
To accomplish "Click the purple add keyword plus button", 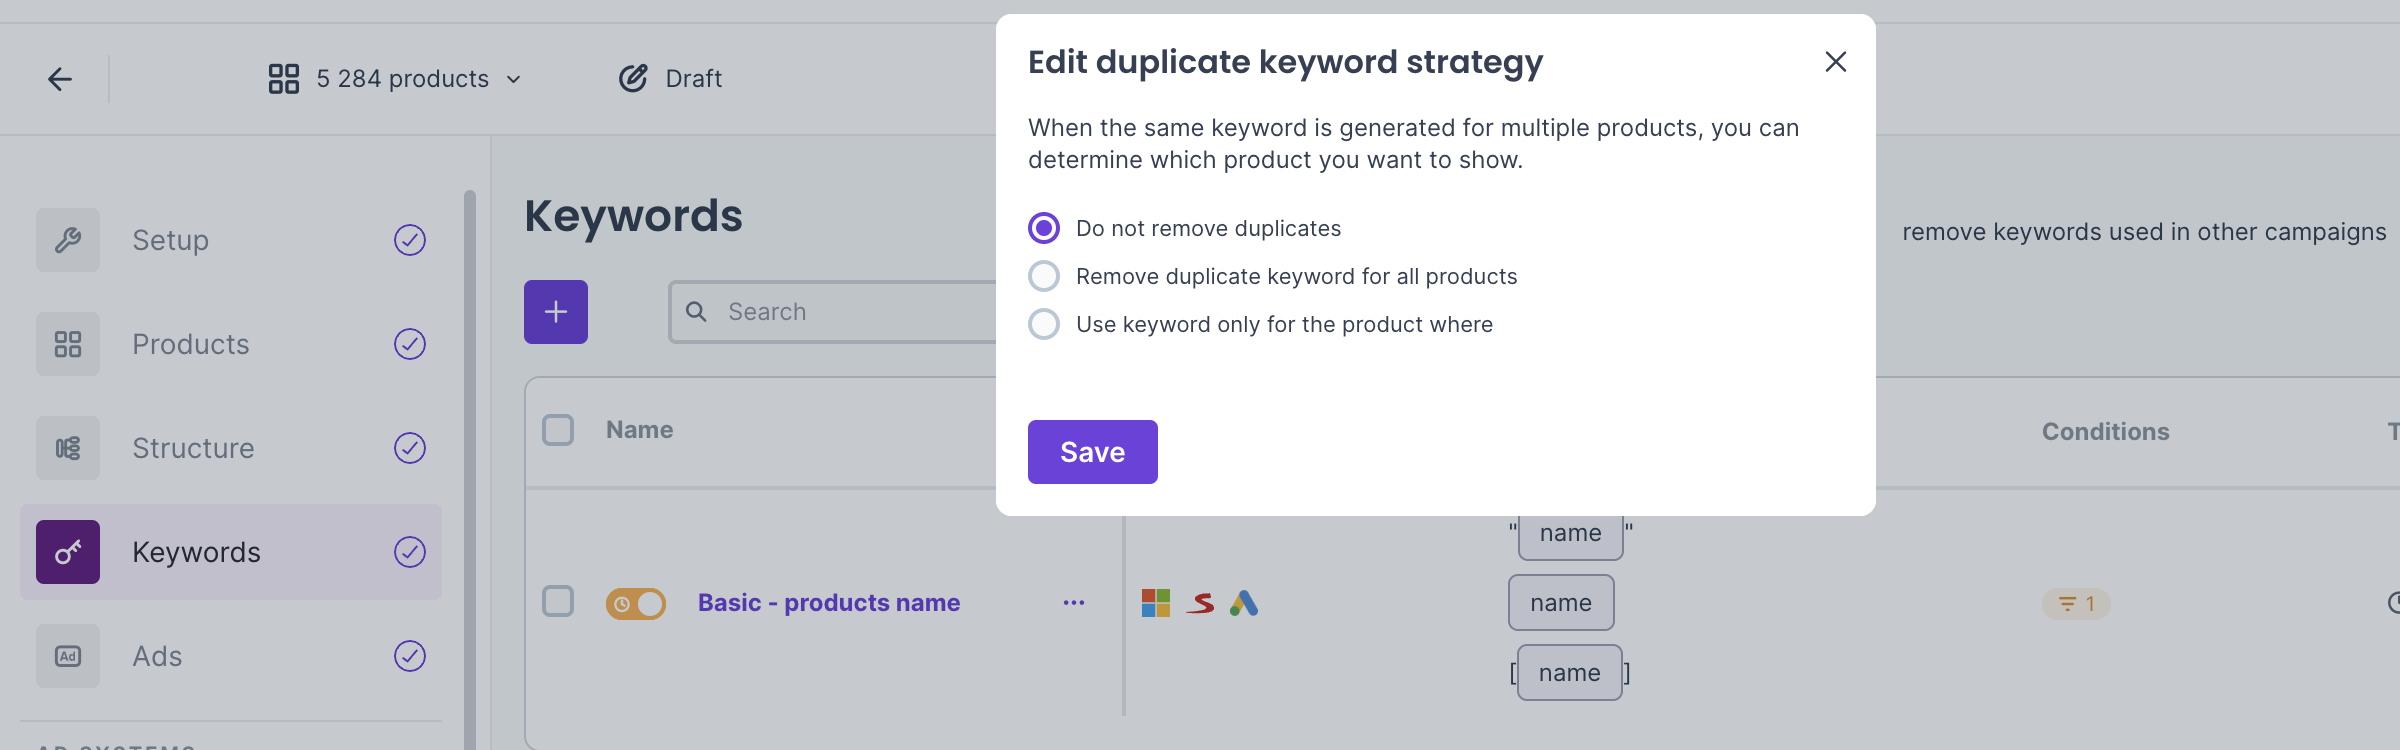I will click(x=556, y=312).
